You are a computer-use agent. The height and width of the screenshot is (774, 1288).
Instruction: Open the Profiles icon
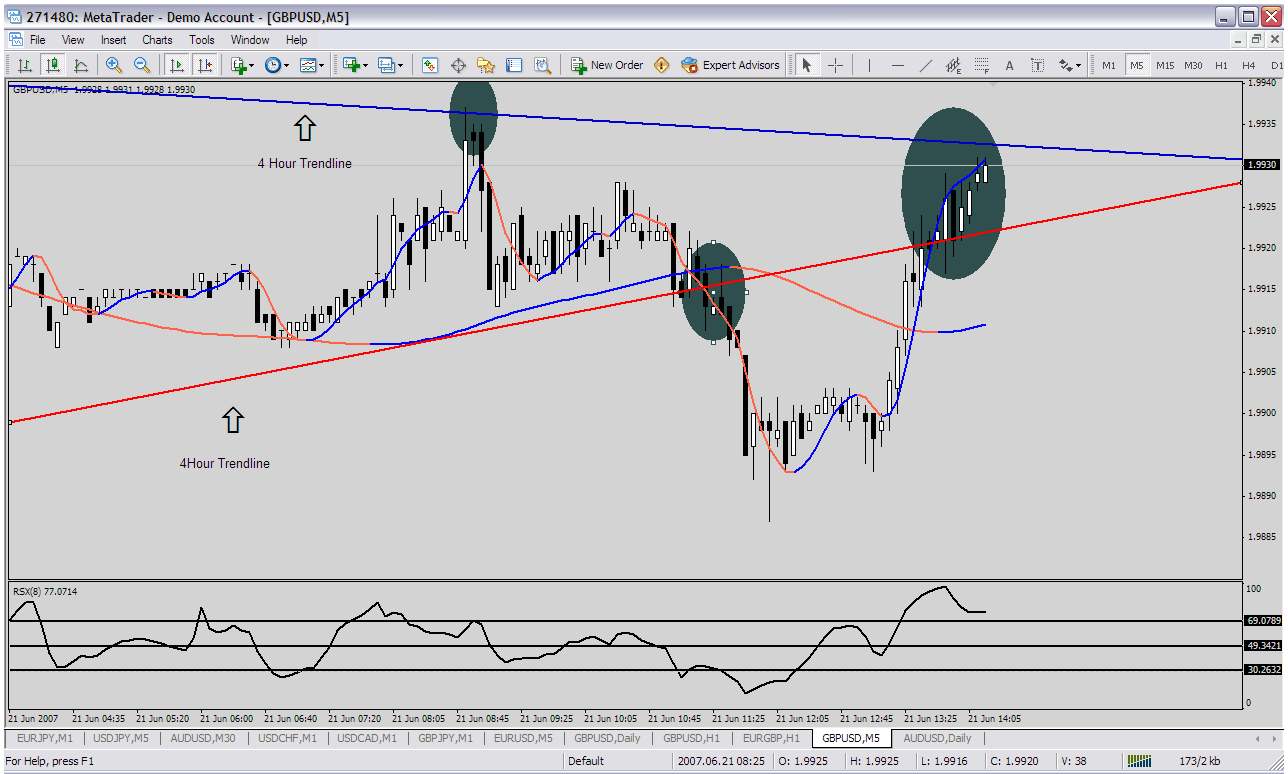point(386,65)
